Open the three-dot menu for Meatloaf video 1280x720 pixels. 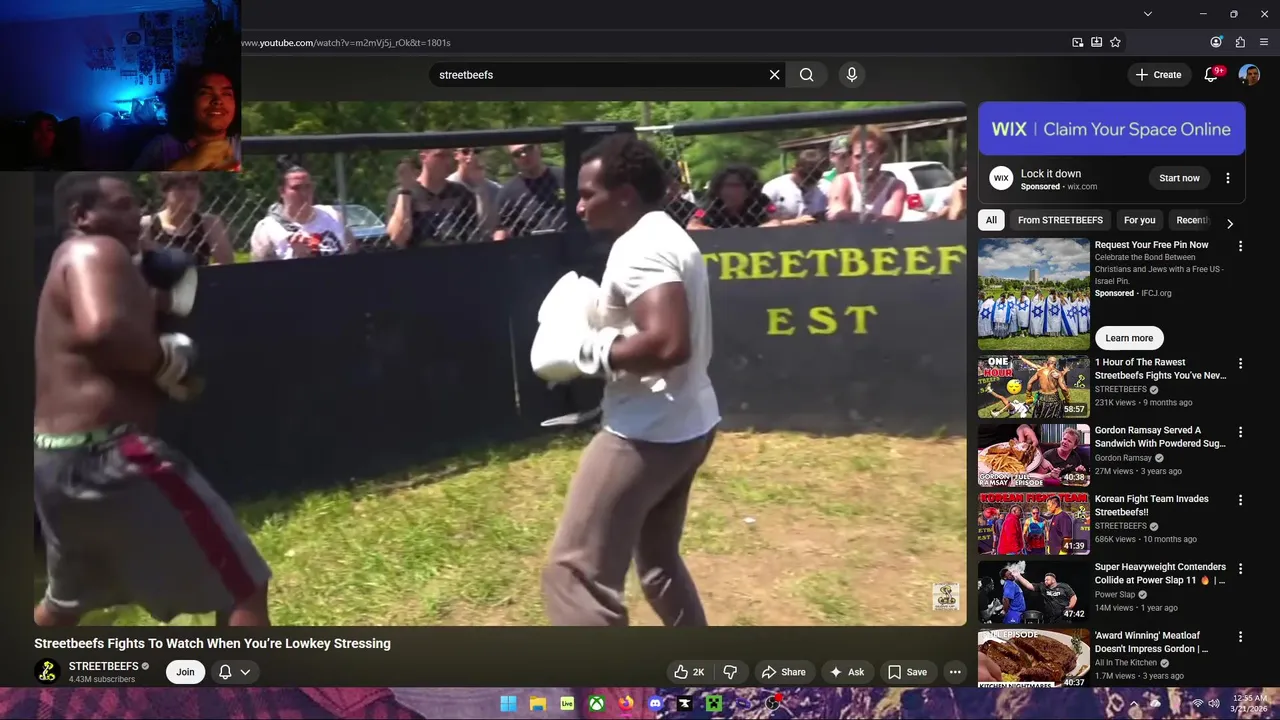pyautogui.click(x=1241, y=637)
